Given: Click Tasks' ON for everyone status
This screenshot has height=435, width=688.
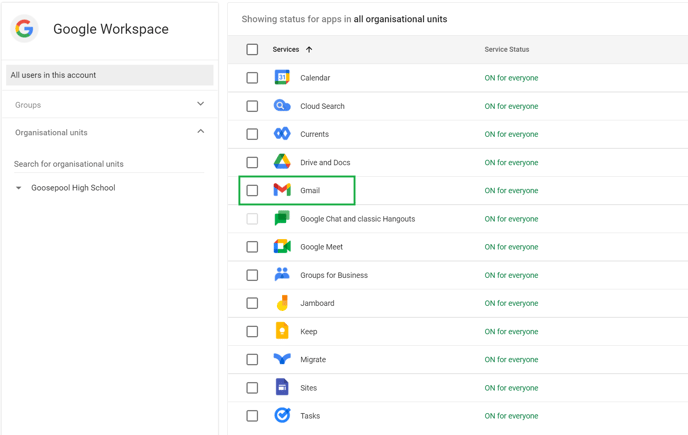Looking at the screenshot, I should tap(511, 416).
